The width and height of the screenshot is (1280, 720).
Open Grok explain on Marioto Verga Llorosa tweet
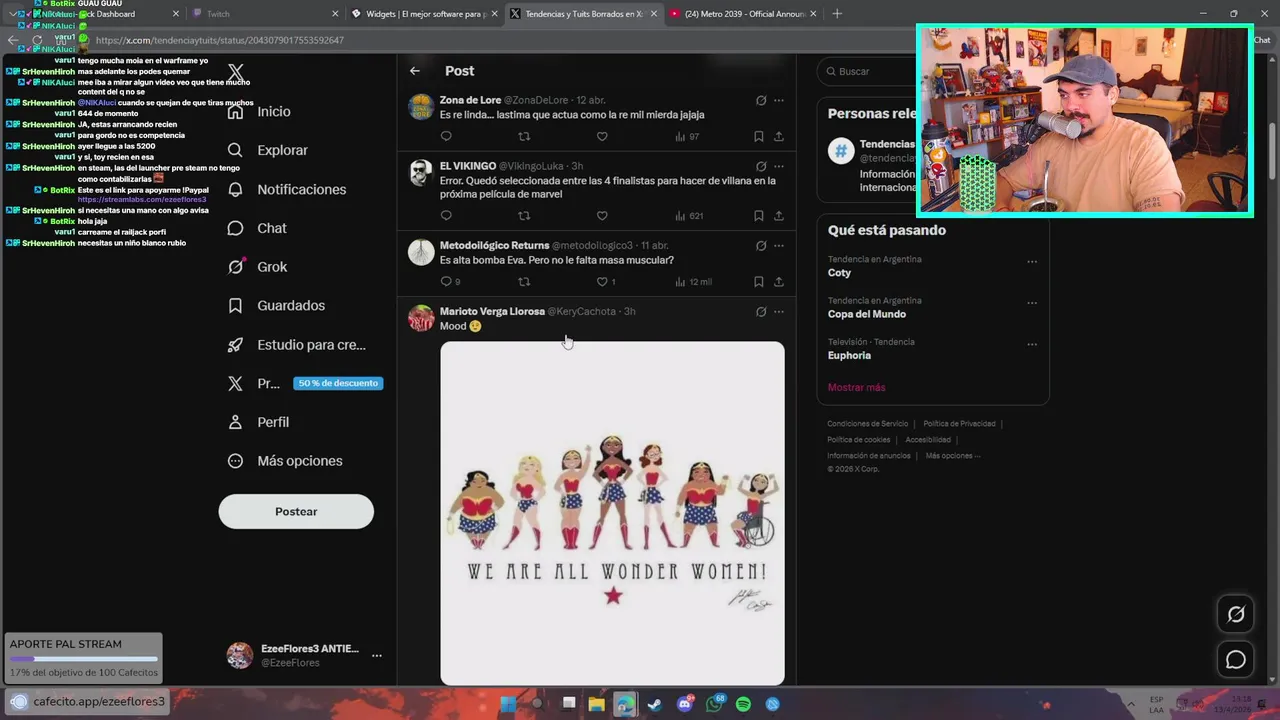coord(761,311)
